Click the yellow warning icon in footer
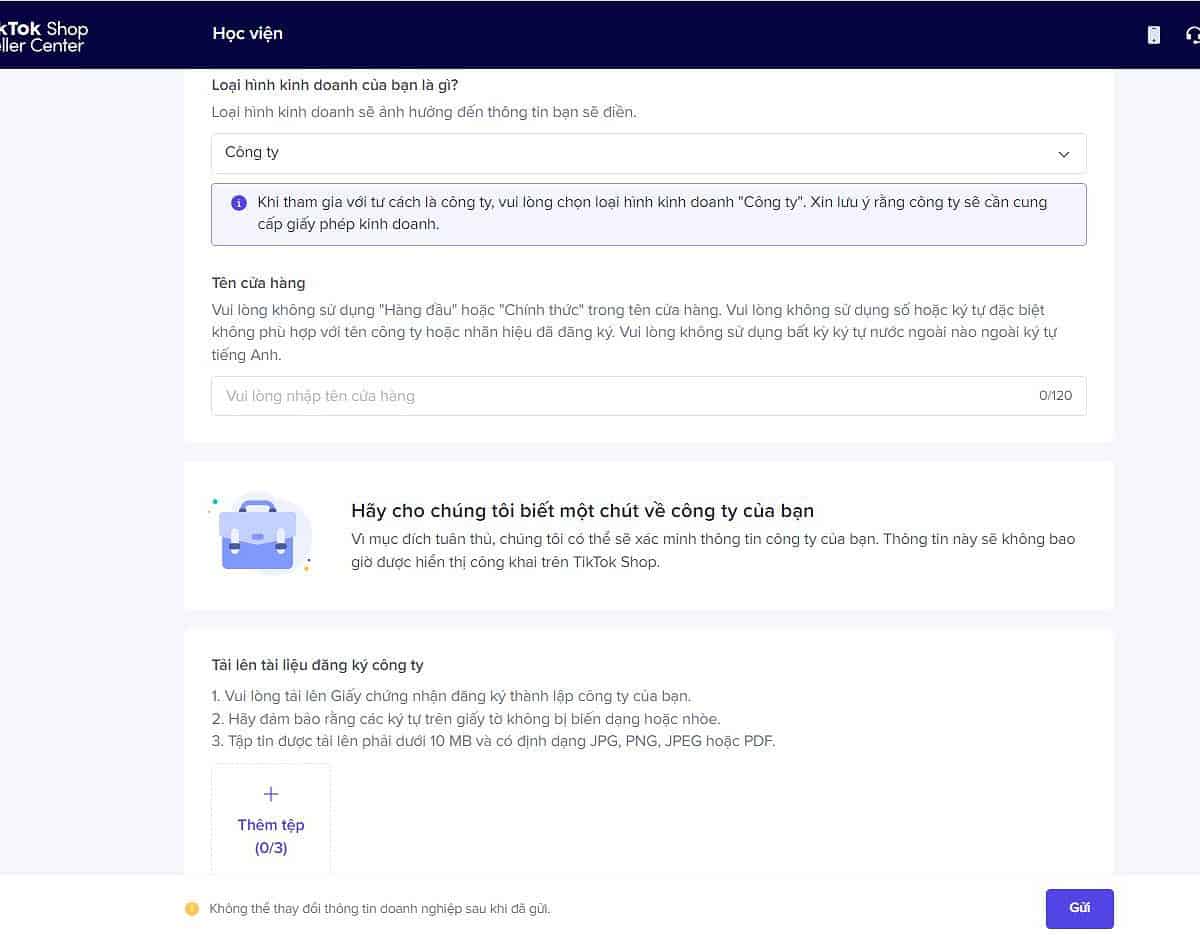The height and width of the screenshot is (935, 1200). (x=192, y=909)
